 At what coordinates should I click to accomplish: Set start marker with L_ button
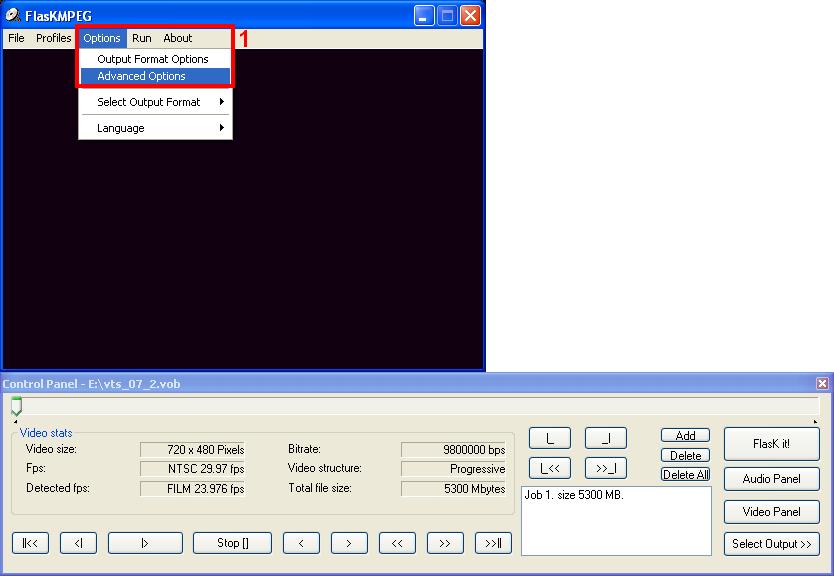tap(550, 438)
